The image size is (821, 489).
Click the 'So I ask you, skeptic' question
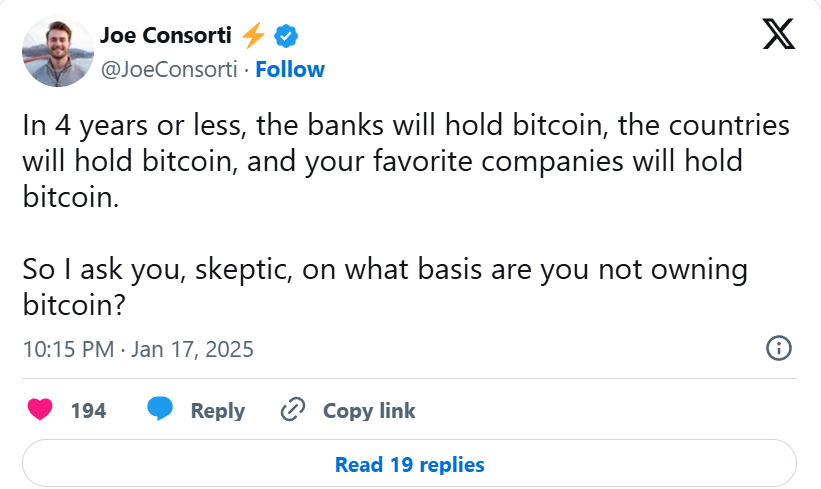385,287
